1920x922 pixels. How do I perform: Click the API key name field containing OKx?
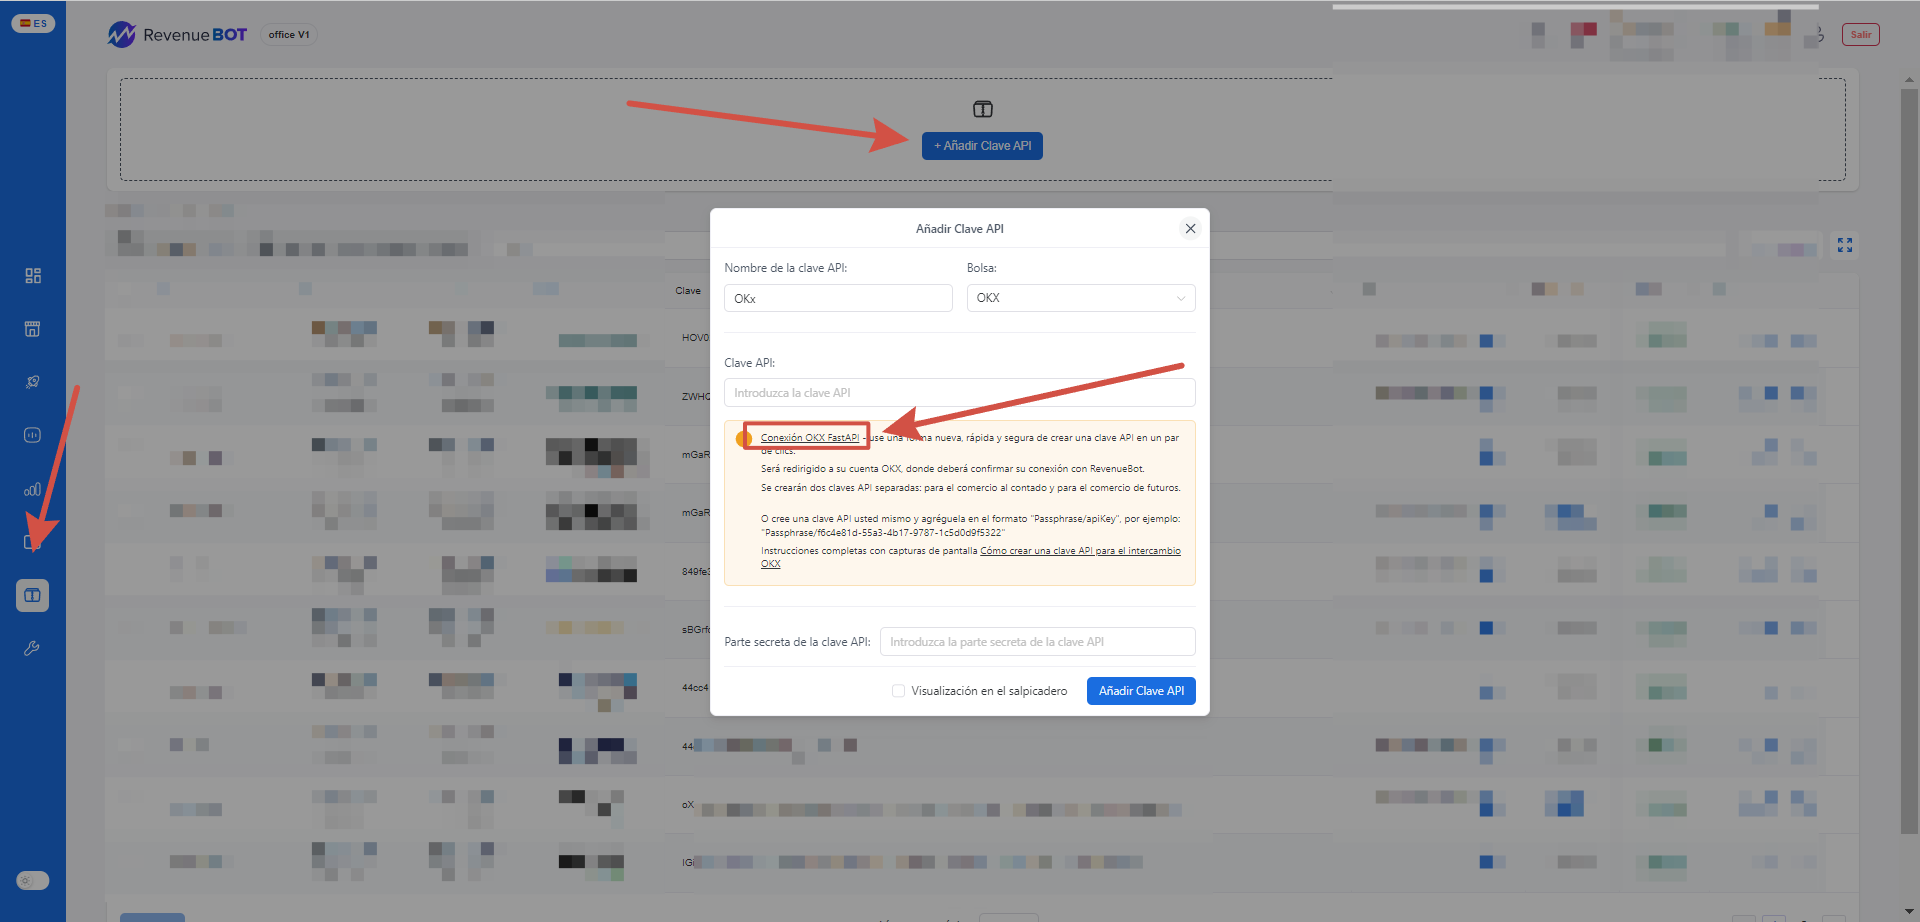(838, 298)
